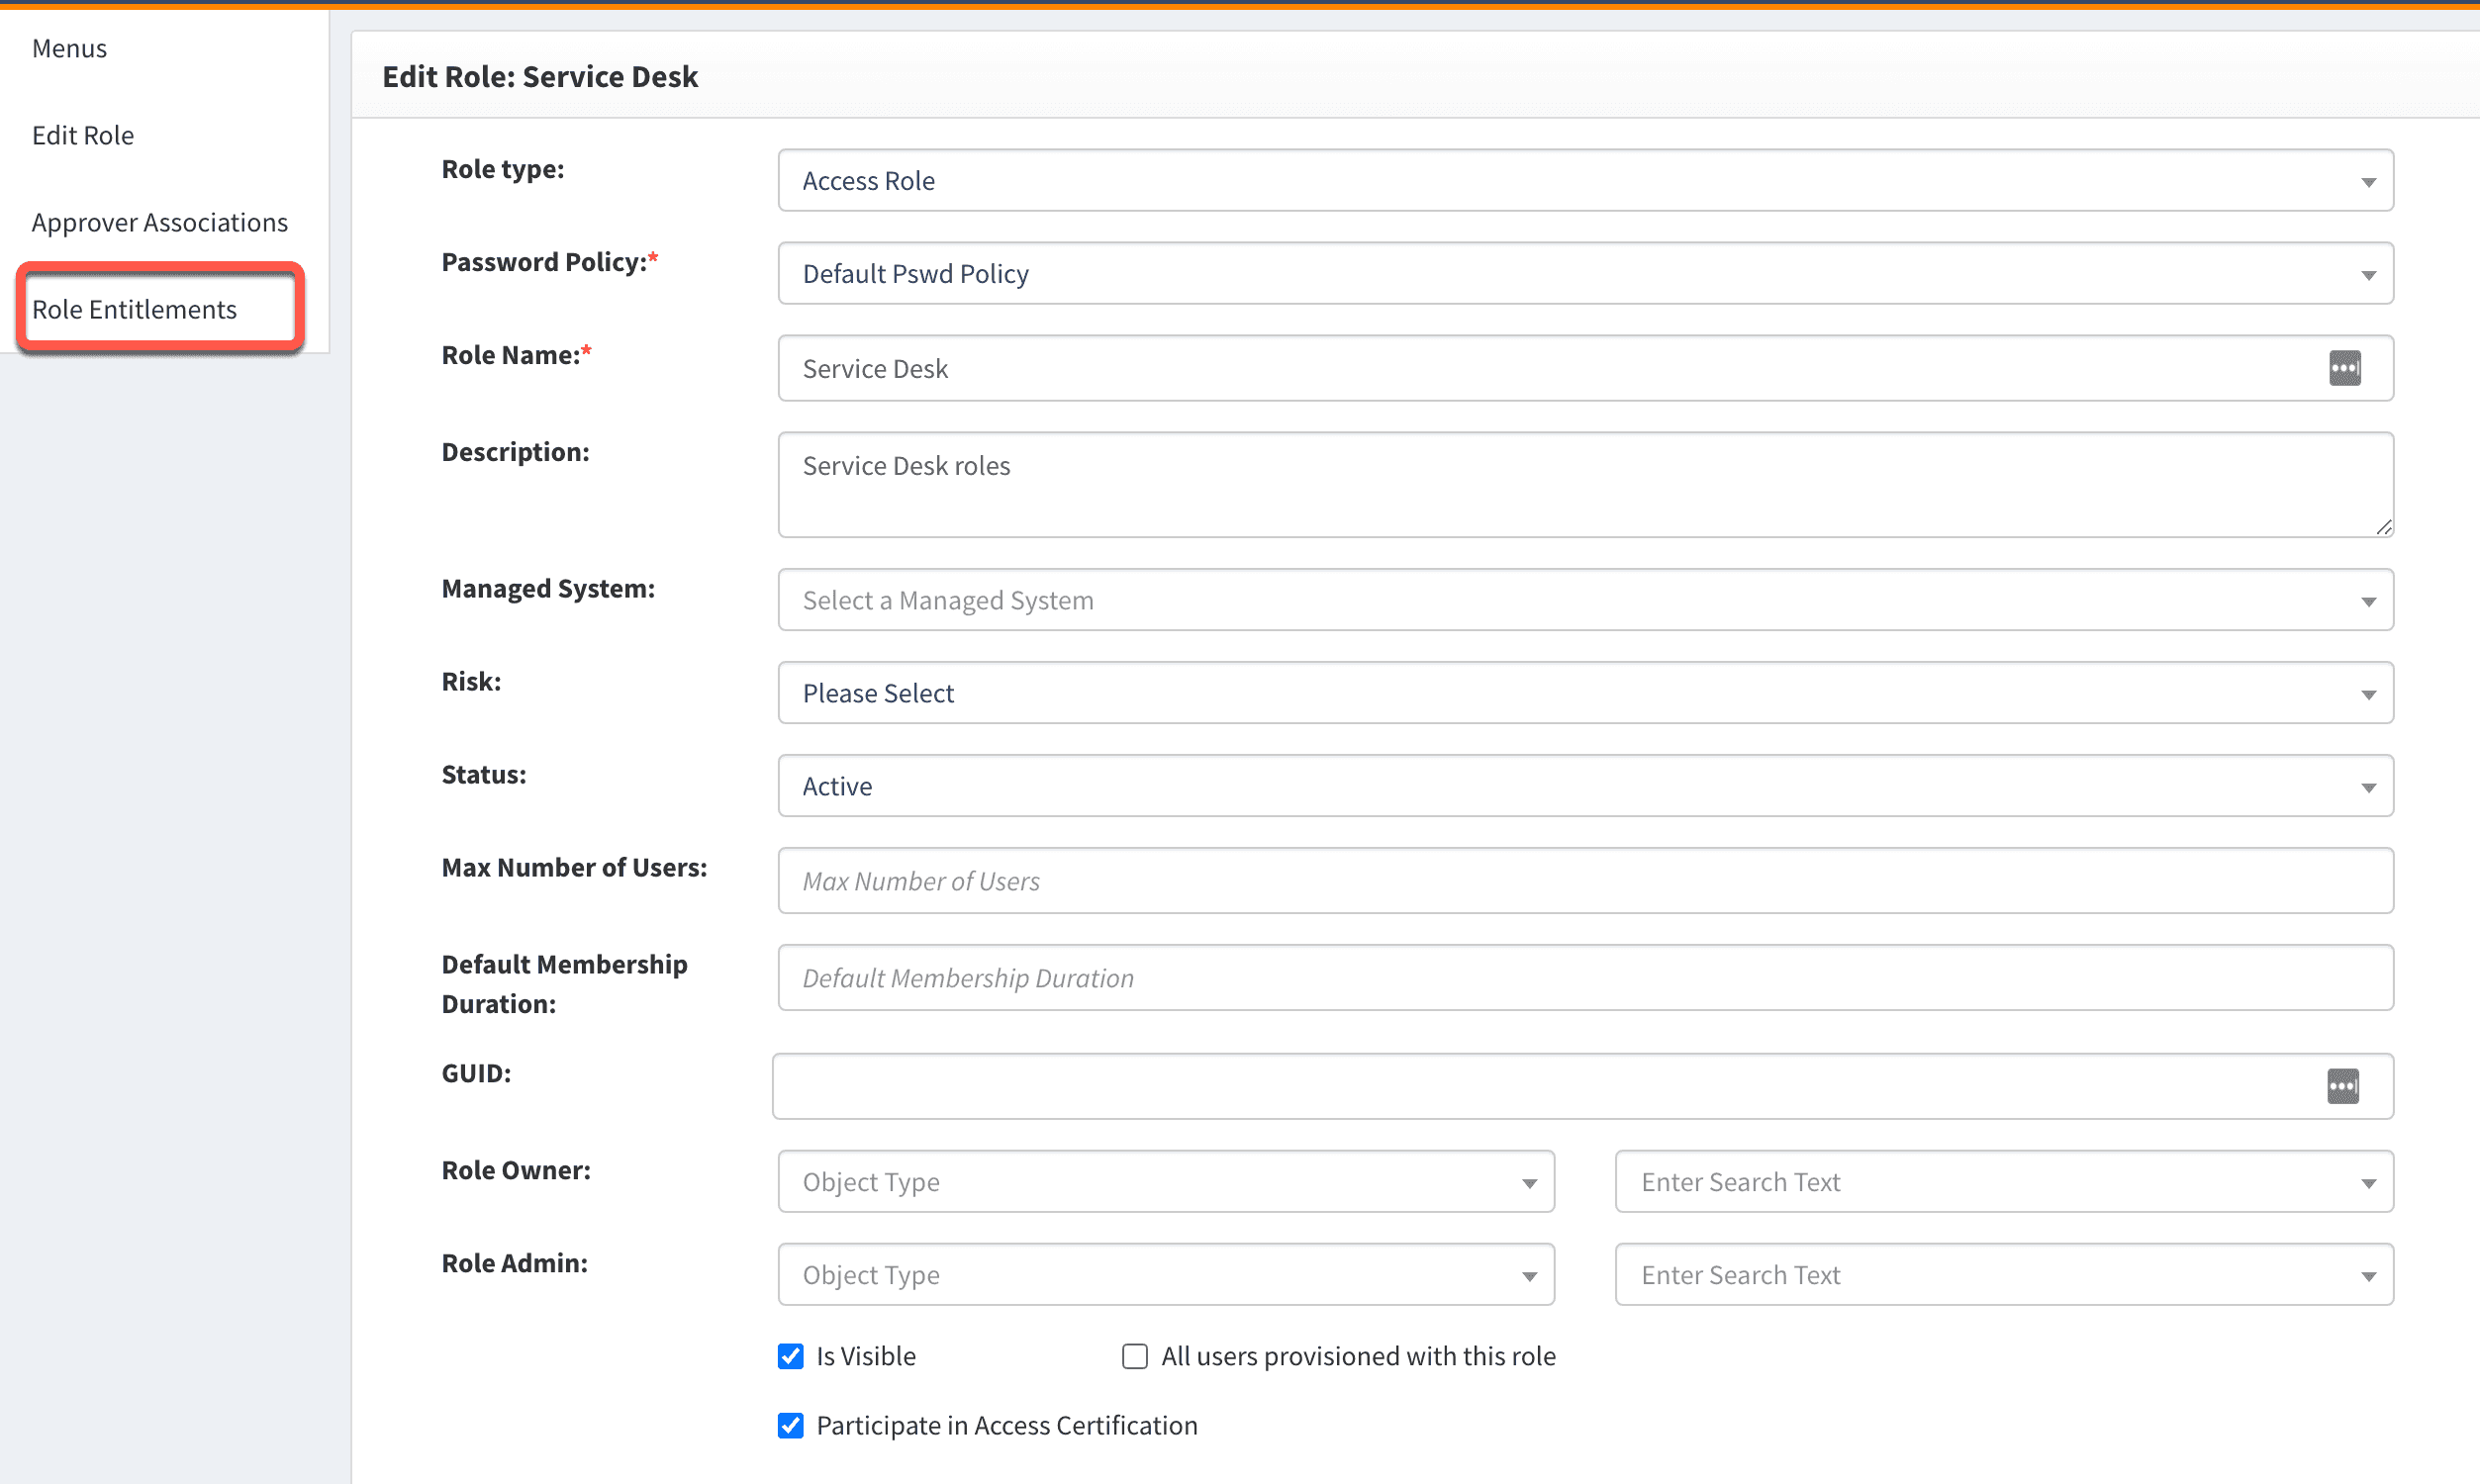Uncheck Participate in Access Certification
Image resolution: width=2480 pixels, height=1484 pixels.
(x=790, y=1425)
